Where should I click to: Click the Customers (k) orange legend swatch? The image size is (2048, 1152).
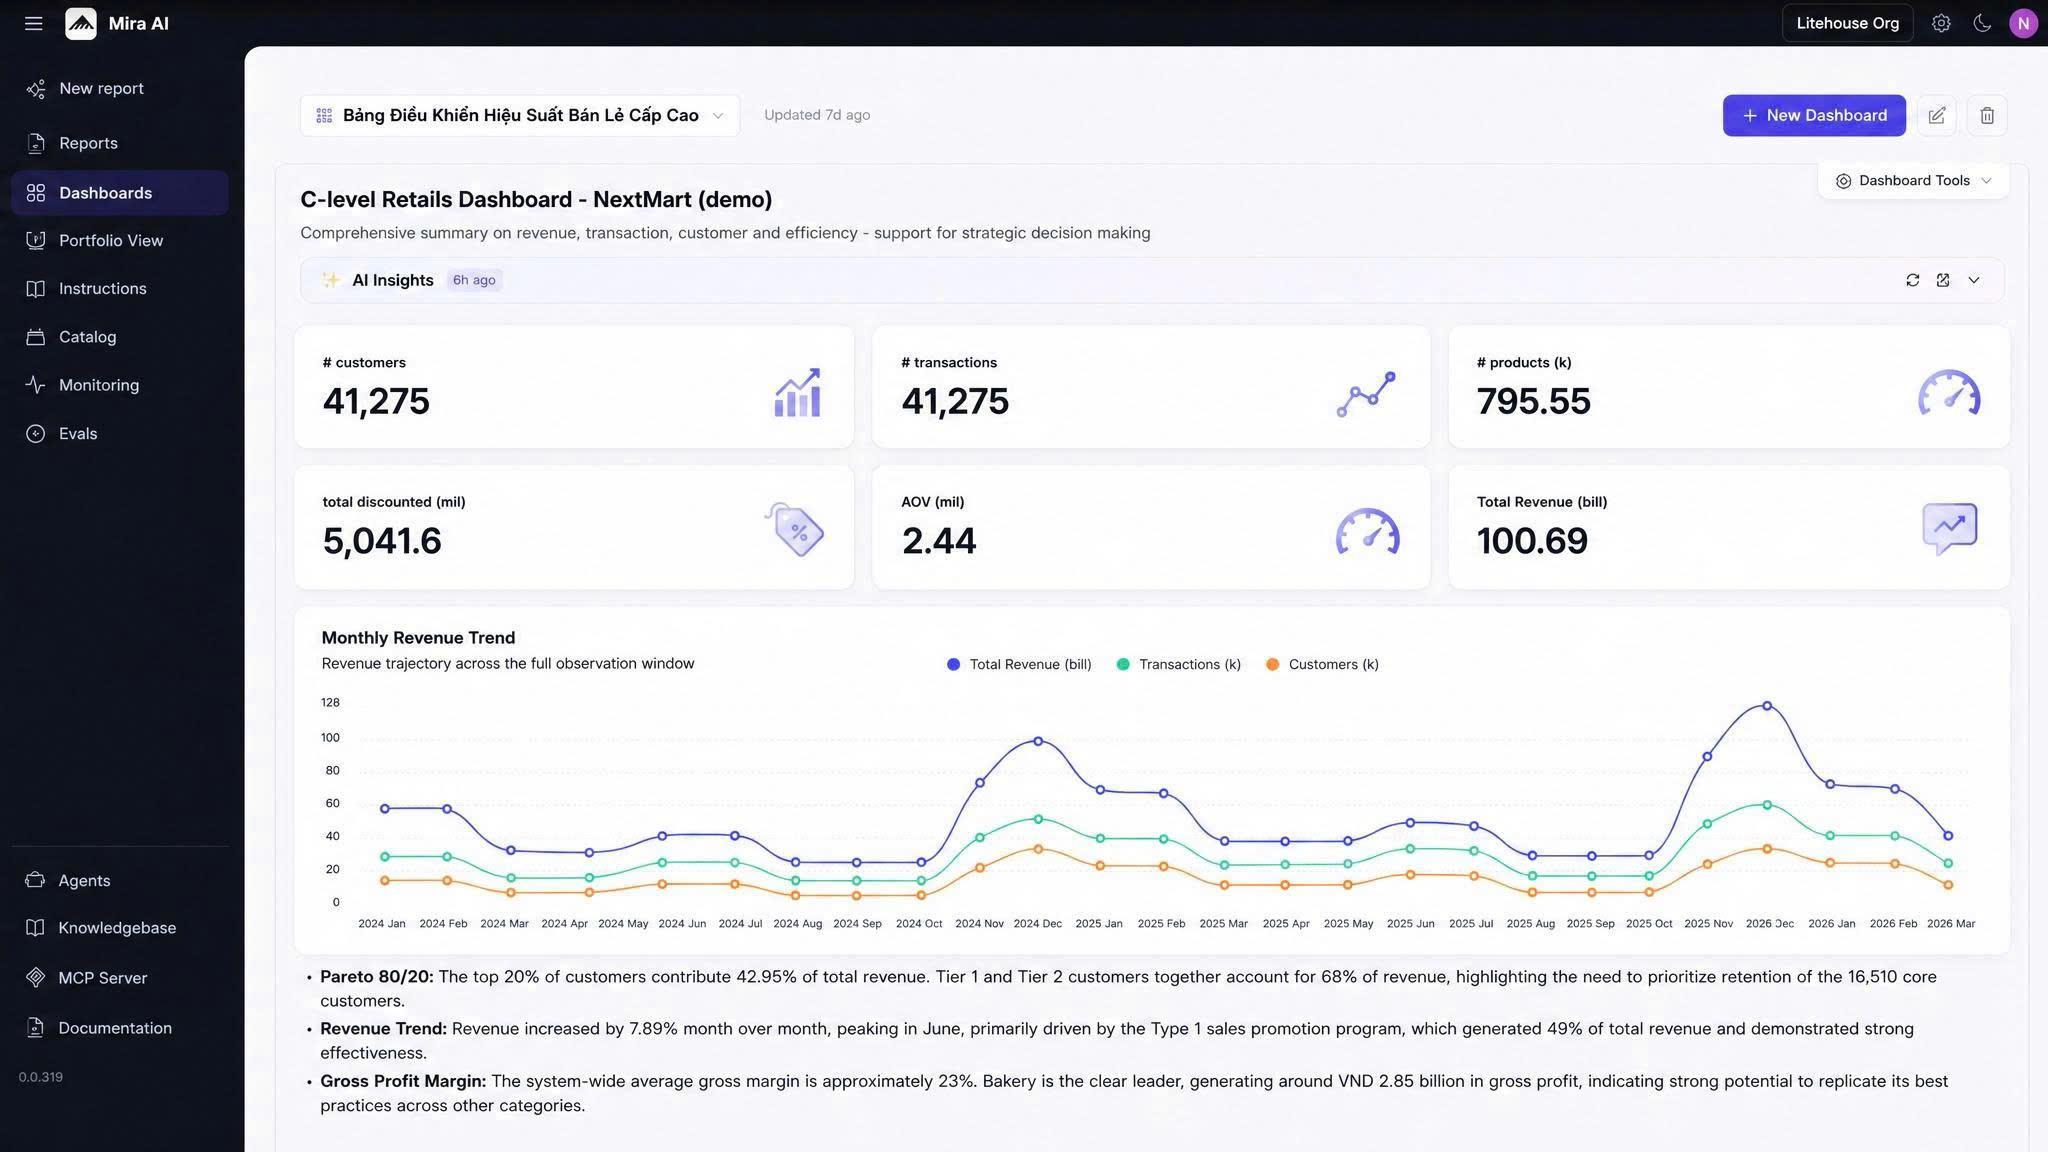[1272, 664]
